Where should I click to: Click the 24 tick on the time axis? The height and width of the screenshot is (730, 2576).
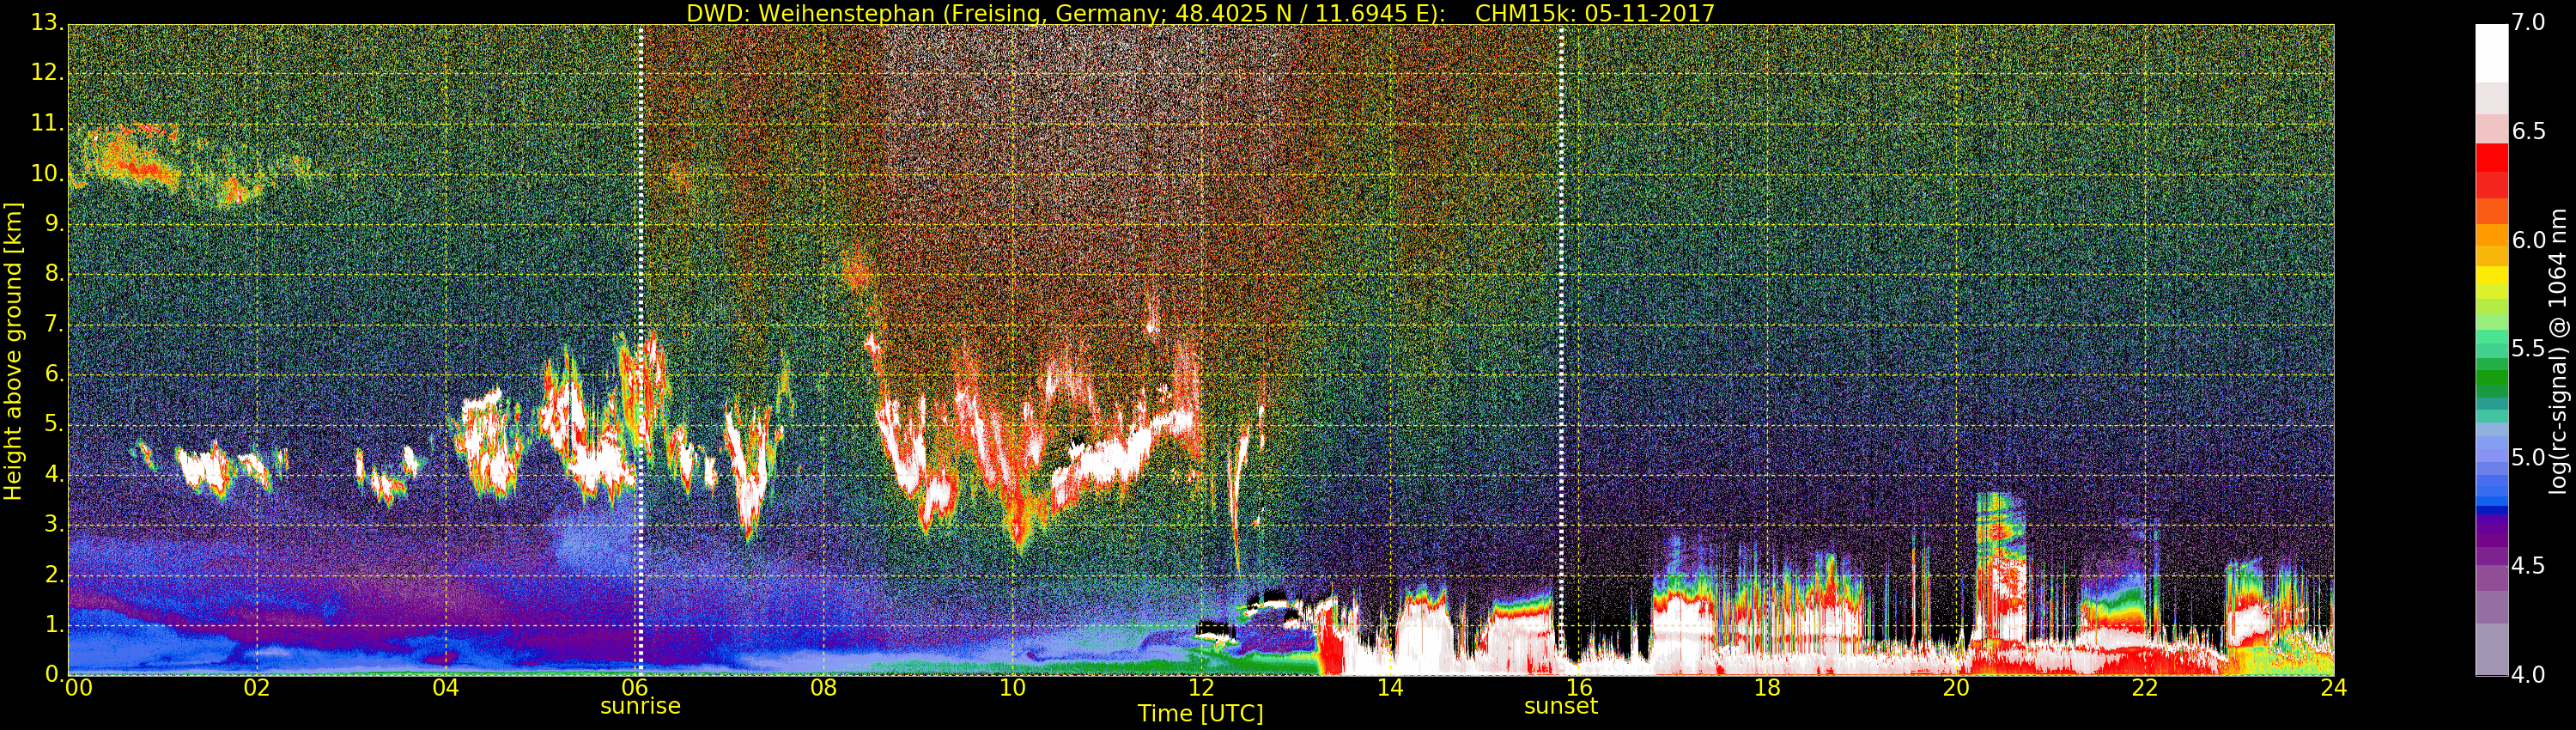[x=2333, y=688]
